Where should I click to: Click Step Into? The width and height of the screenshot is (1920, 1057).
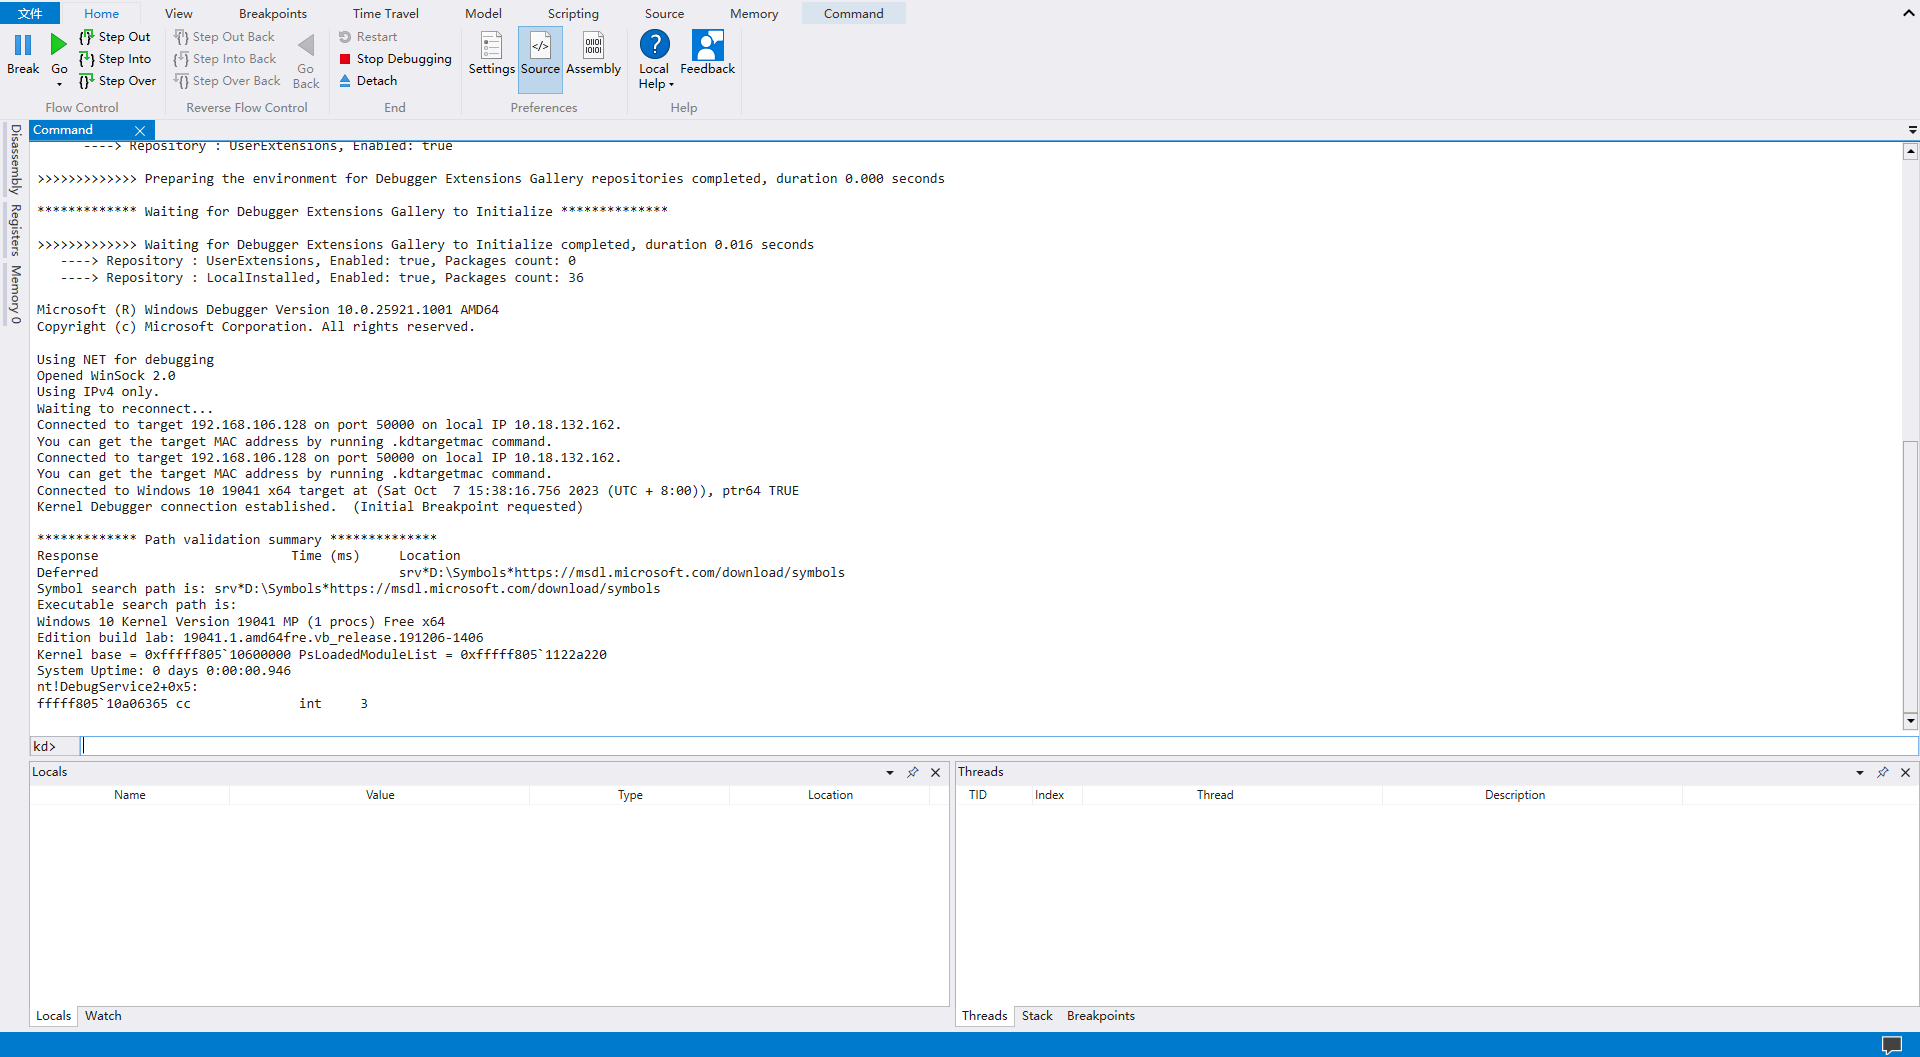click(115, 59)
